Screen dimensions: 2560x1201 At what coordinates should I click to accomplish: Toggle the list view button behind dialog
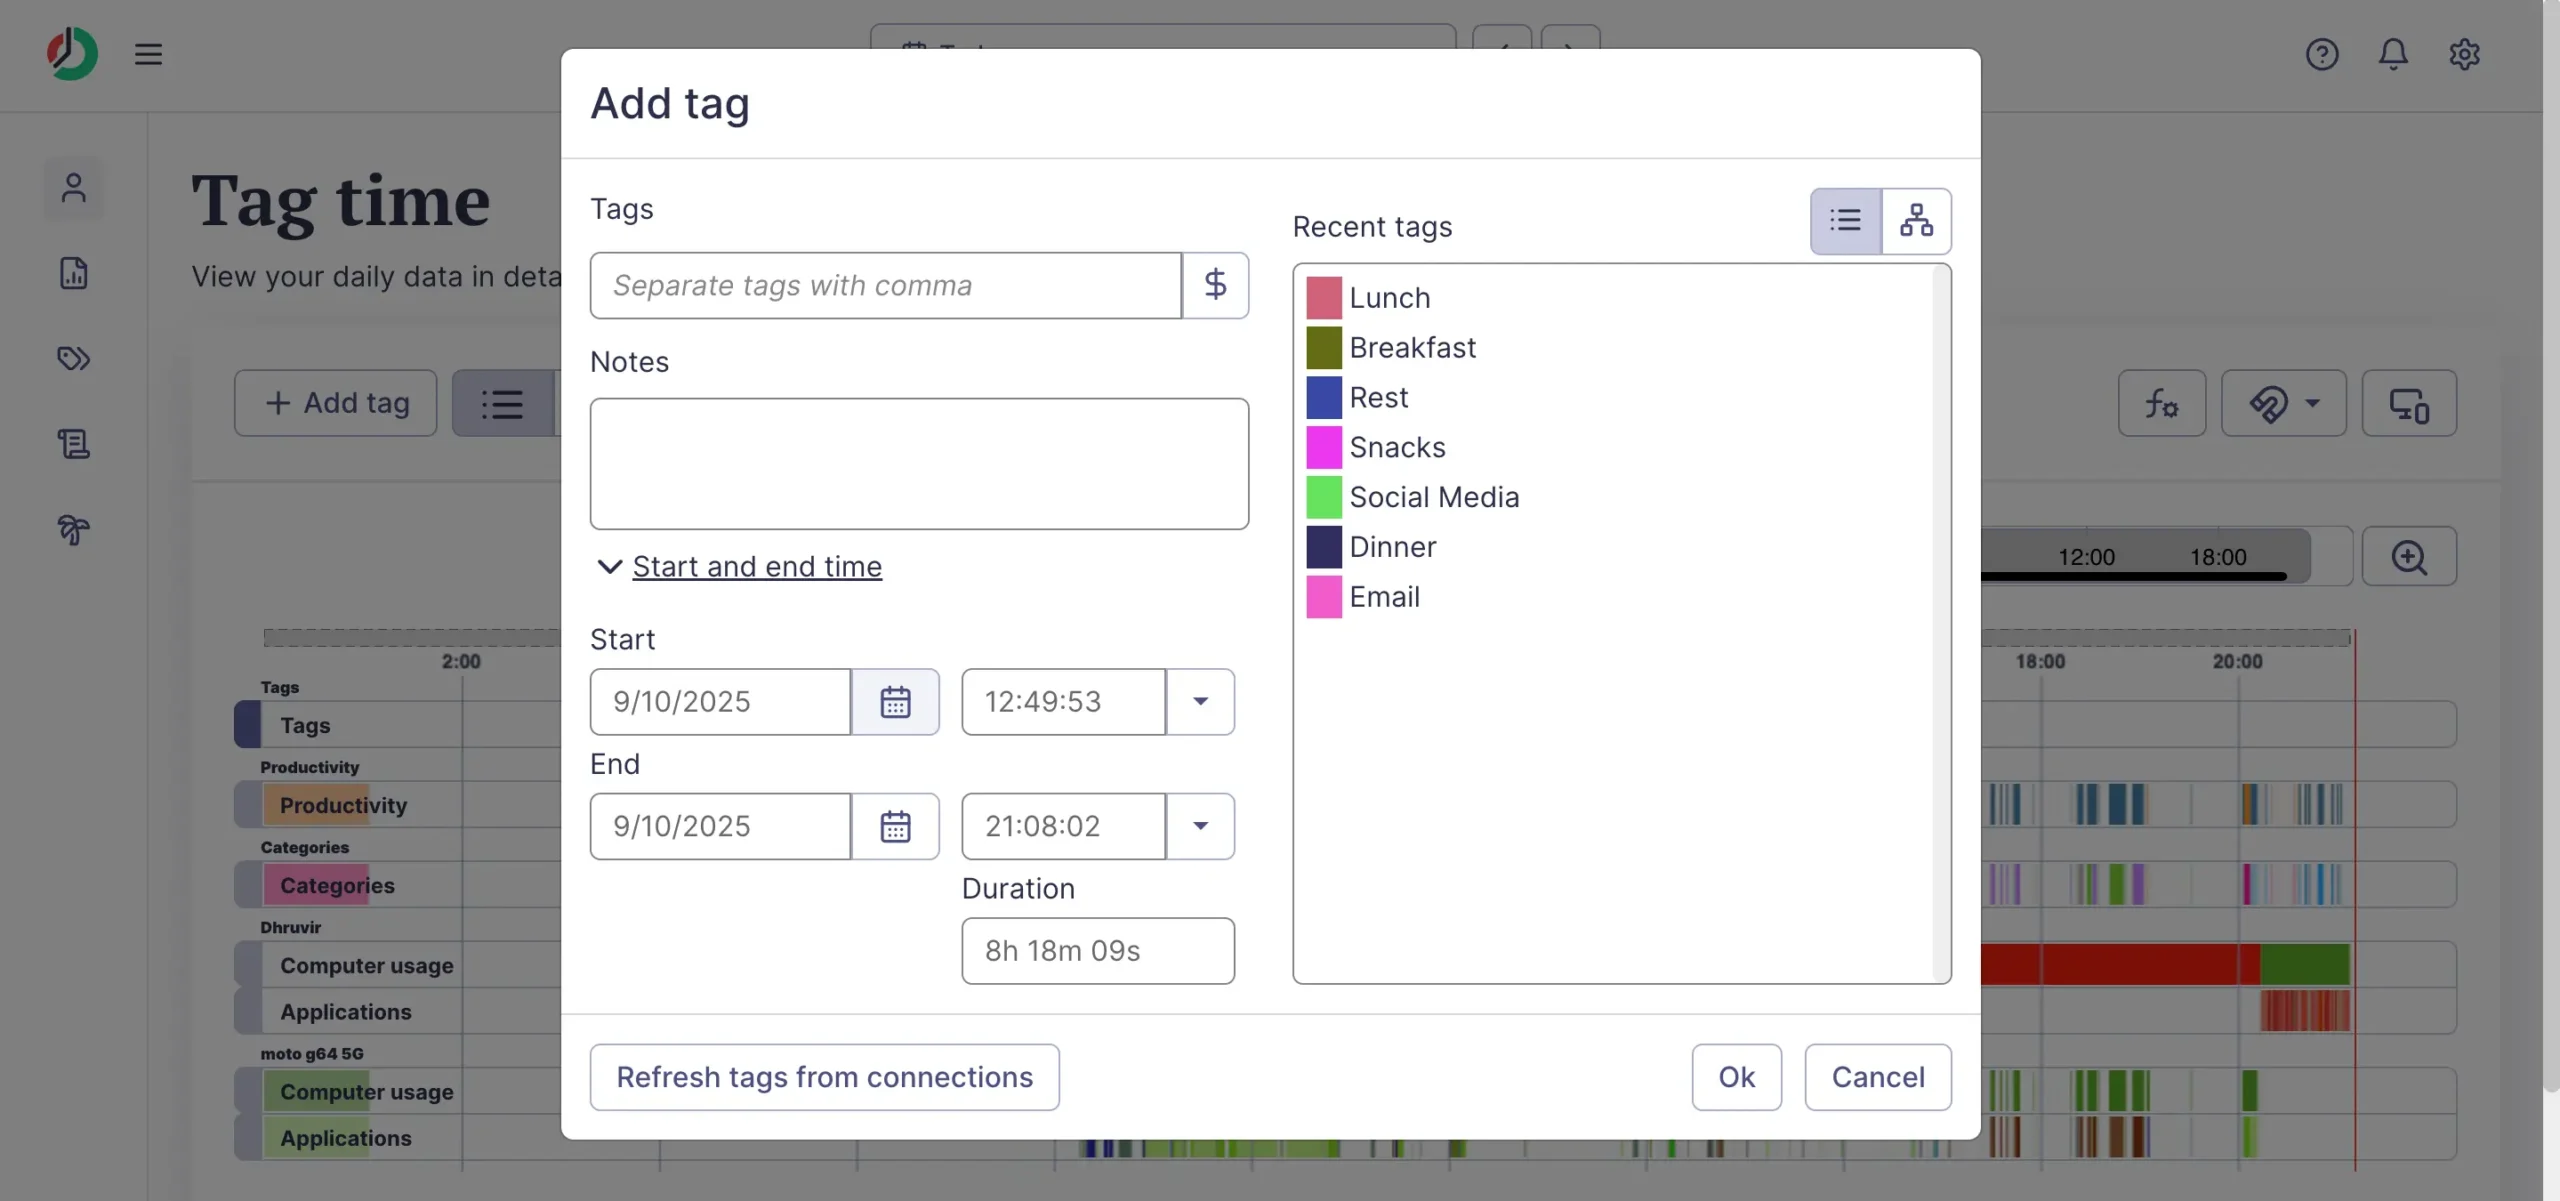(x=503, y=404)
